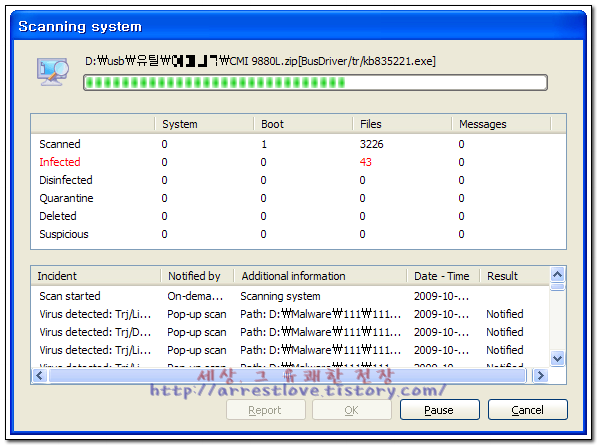Click the horizontal scroll right arrow

(x=540, y=376)
